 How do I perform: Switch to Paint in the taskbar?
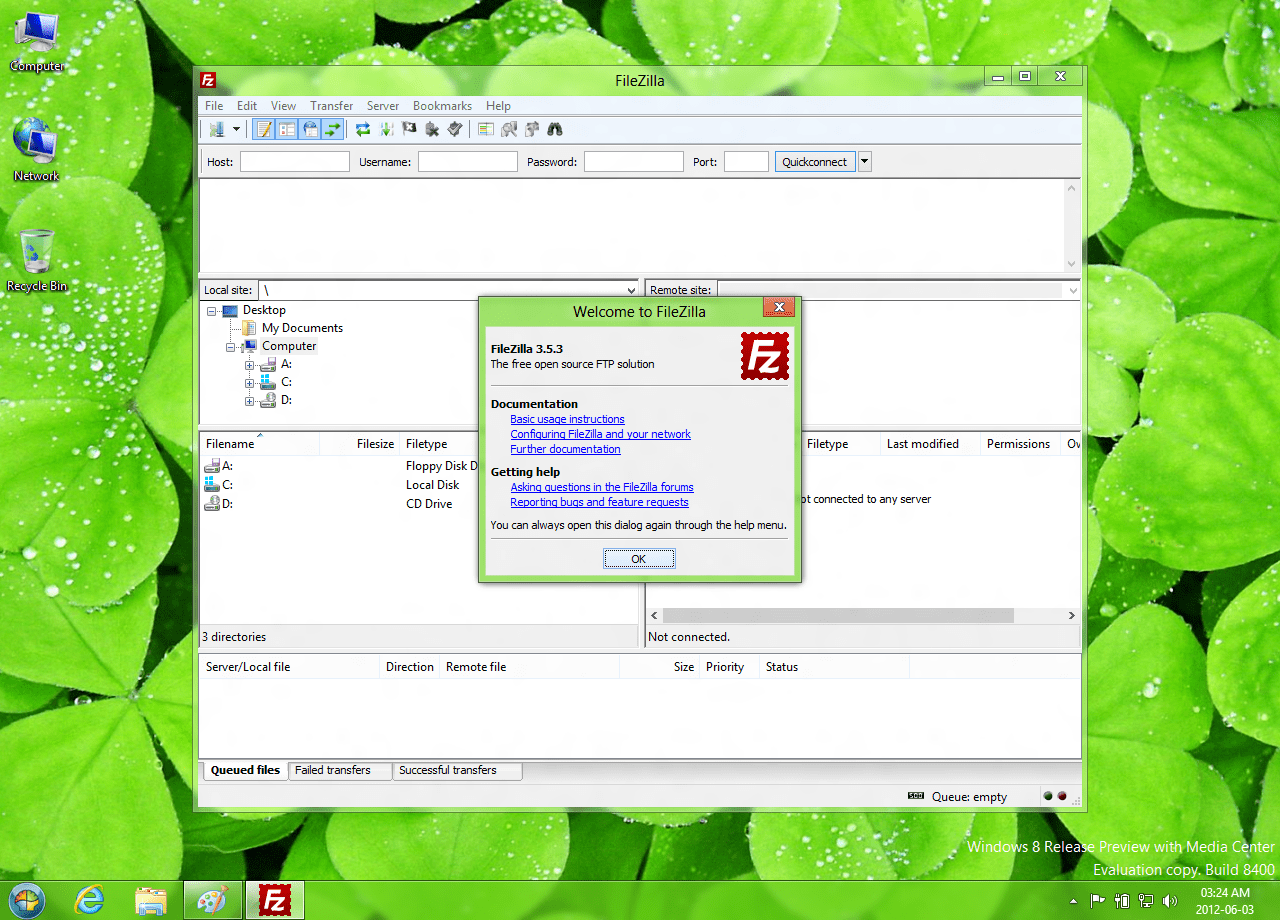tap(213, 900)
